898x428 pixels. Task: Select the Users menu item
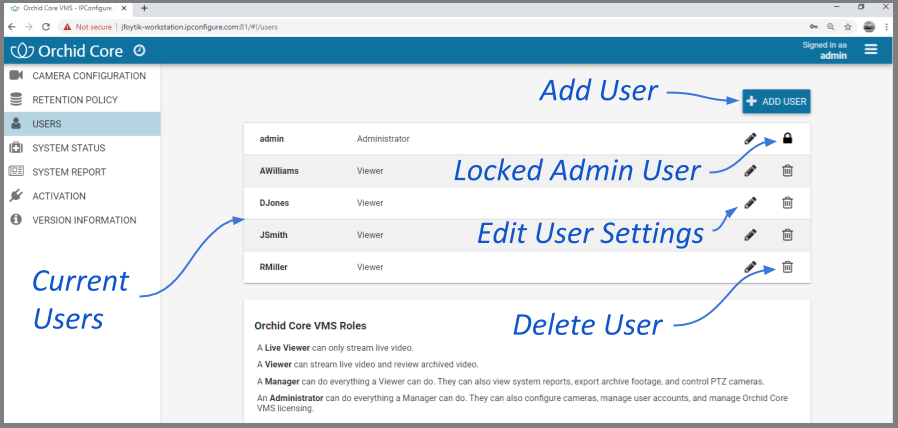[x=80, y=124]
